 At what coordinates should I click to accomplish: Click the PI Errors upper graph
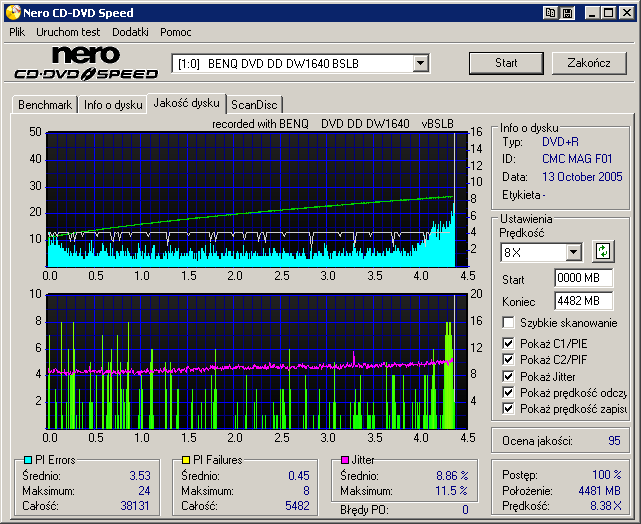tap(257, 199)
